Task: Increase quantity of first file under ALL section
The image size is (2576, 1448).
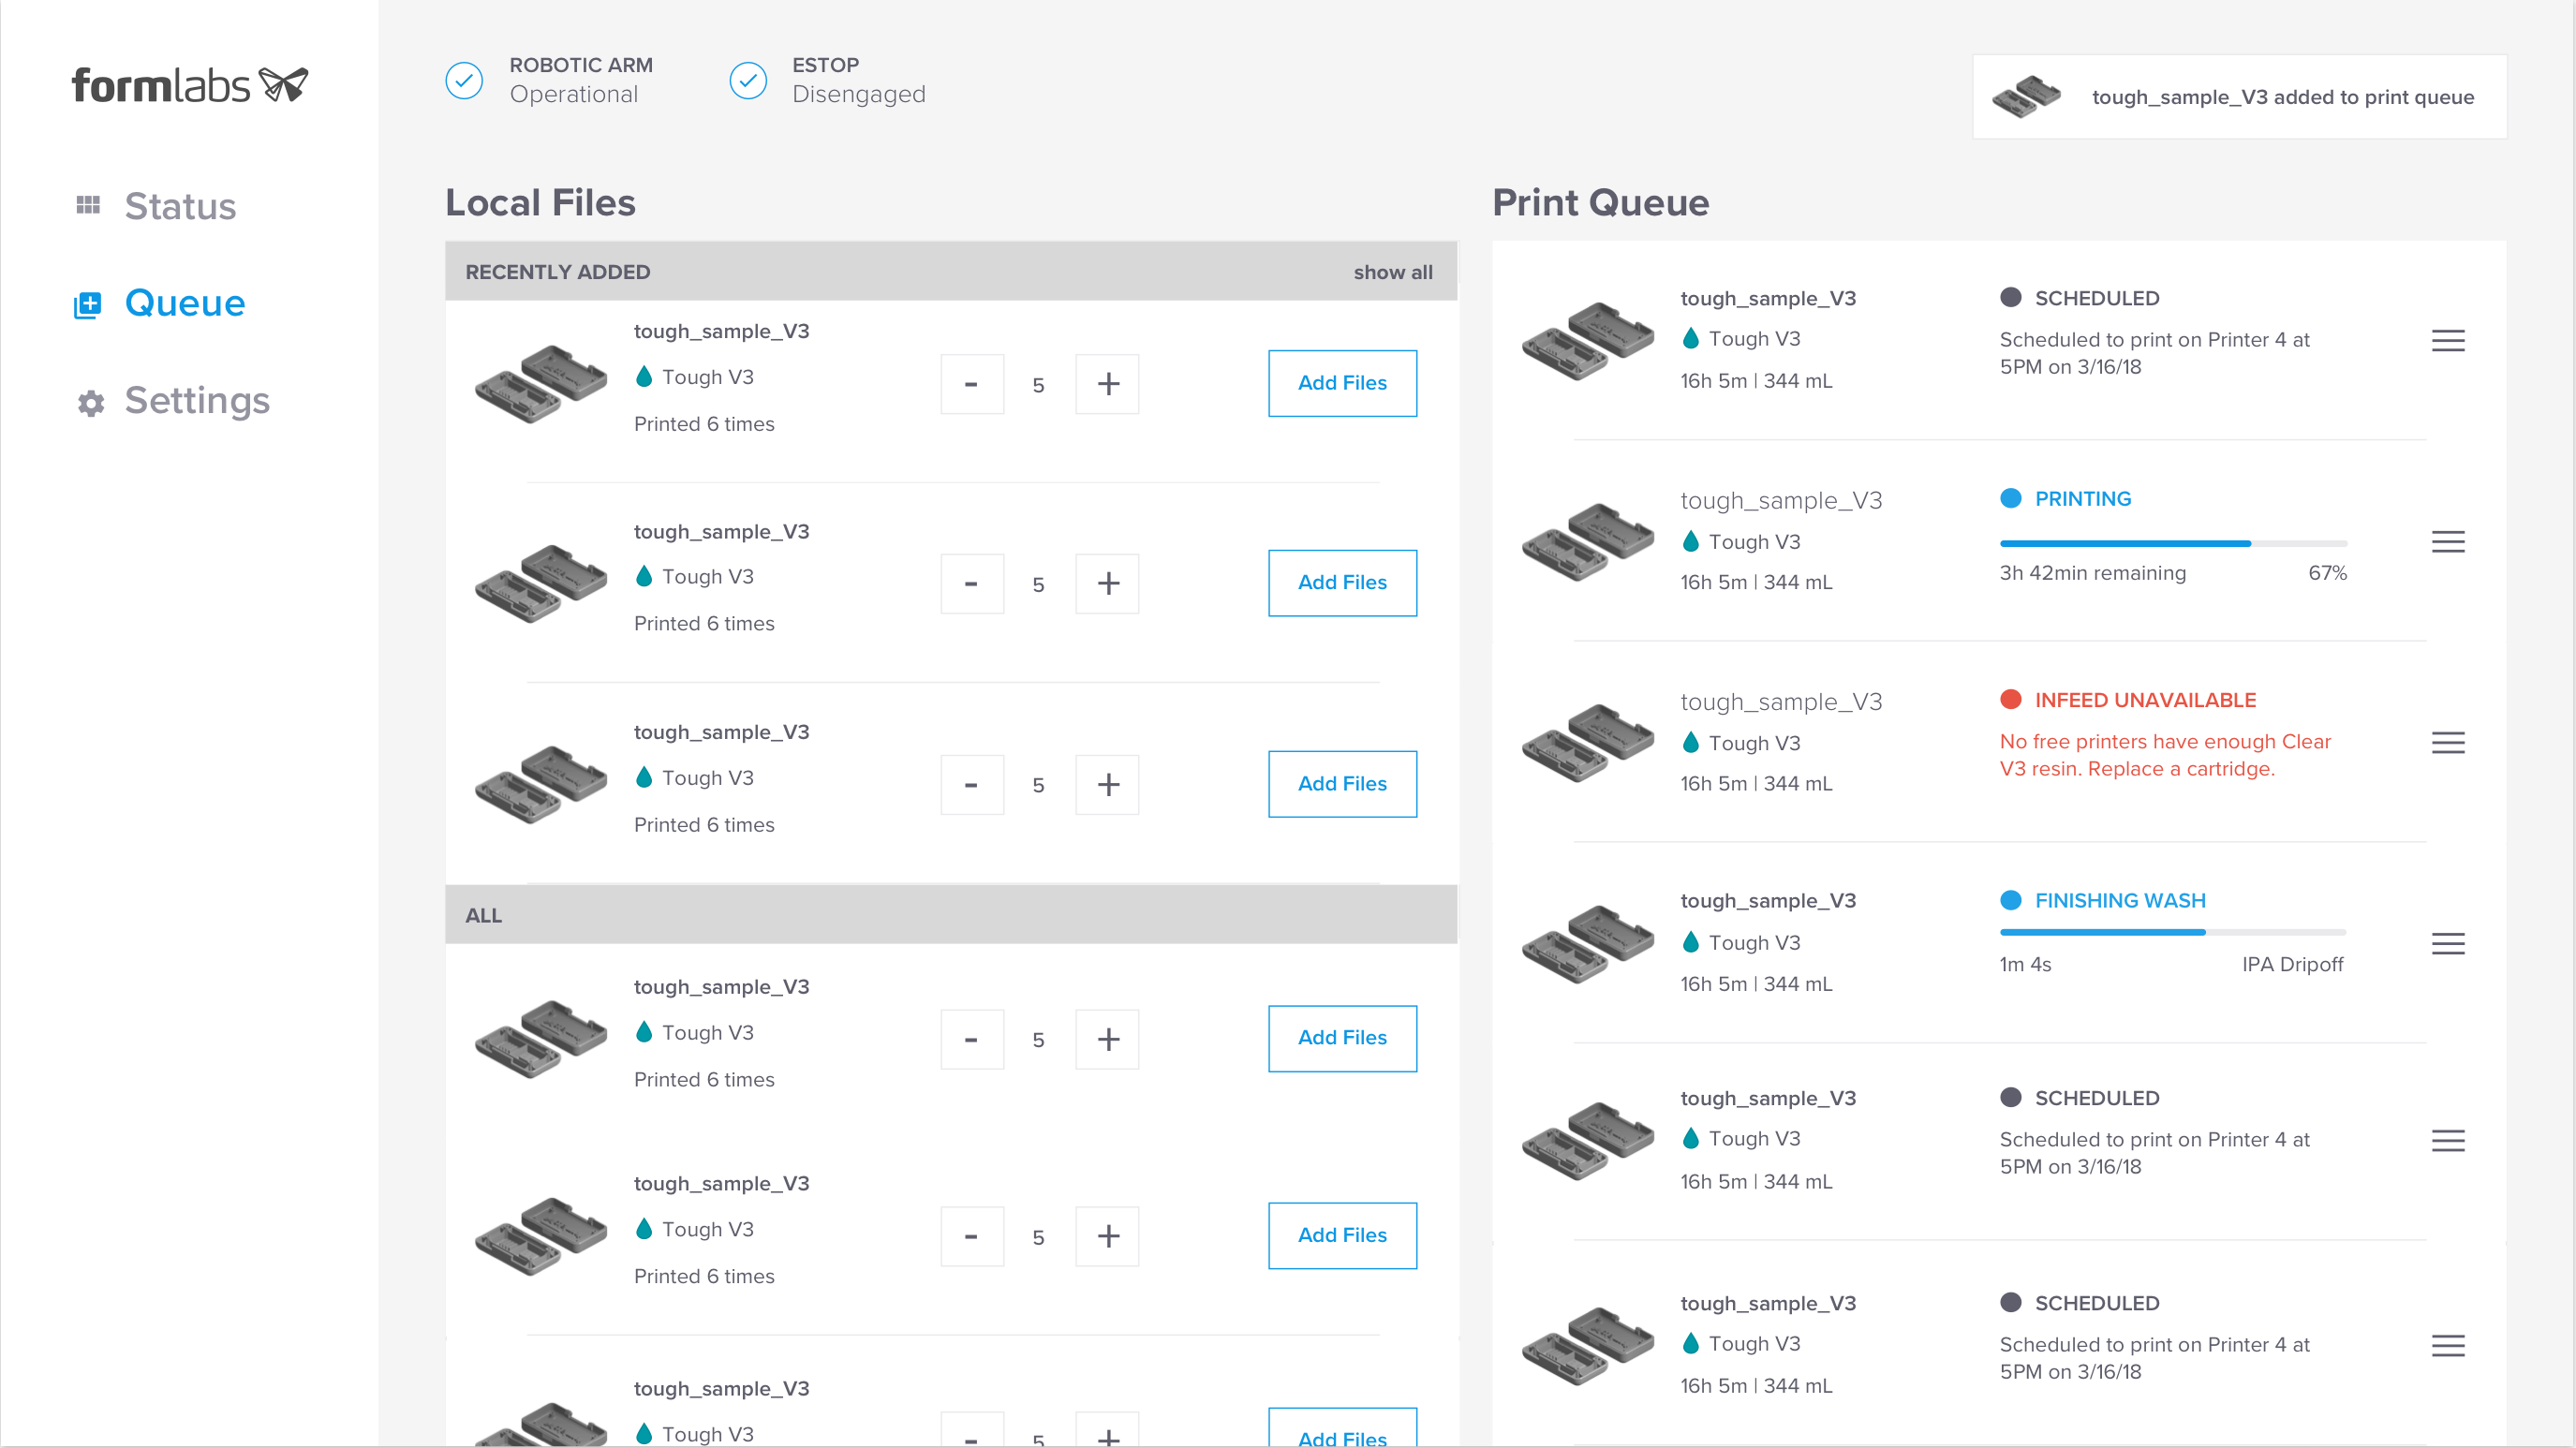Action: pyautogui.click(x=1107, y=1040)
